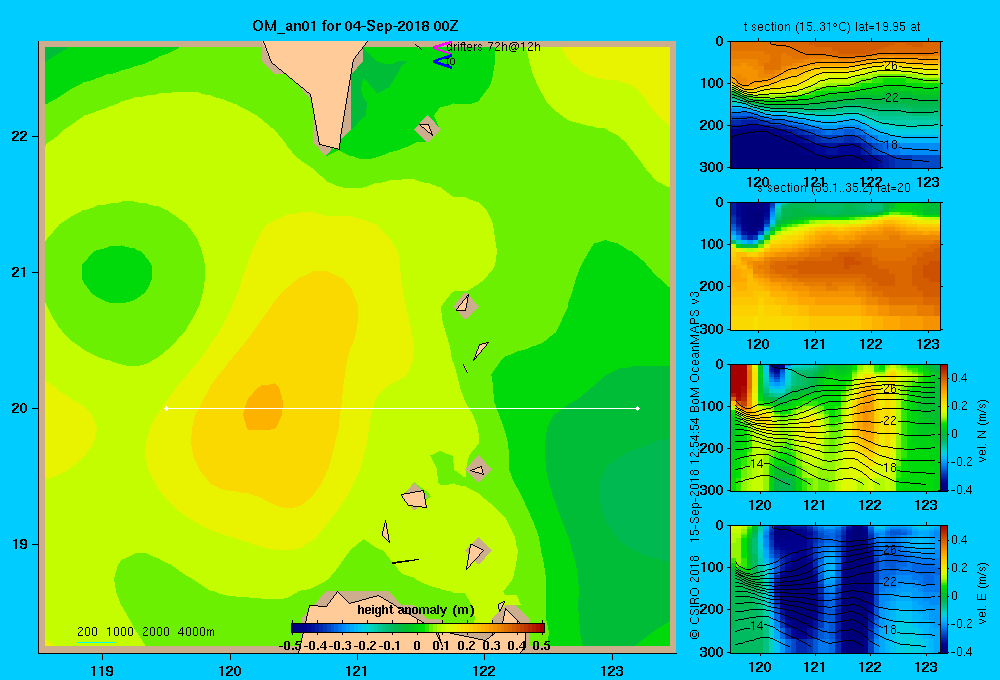Click the 0.4 tick on vel. N scale
The width and height of the screenshot is (1000, 680).
959,378
